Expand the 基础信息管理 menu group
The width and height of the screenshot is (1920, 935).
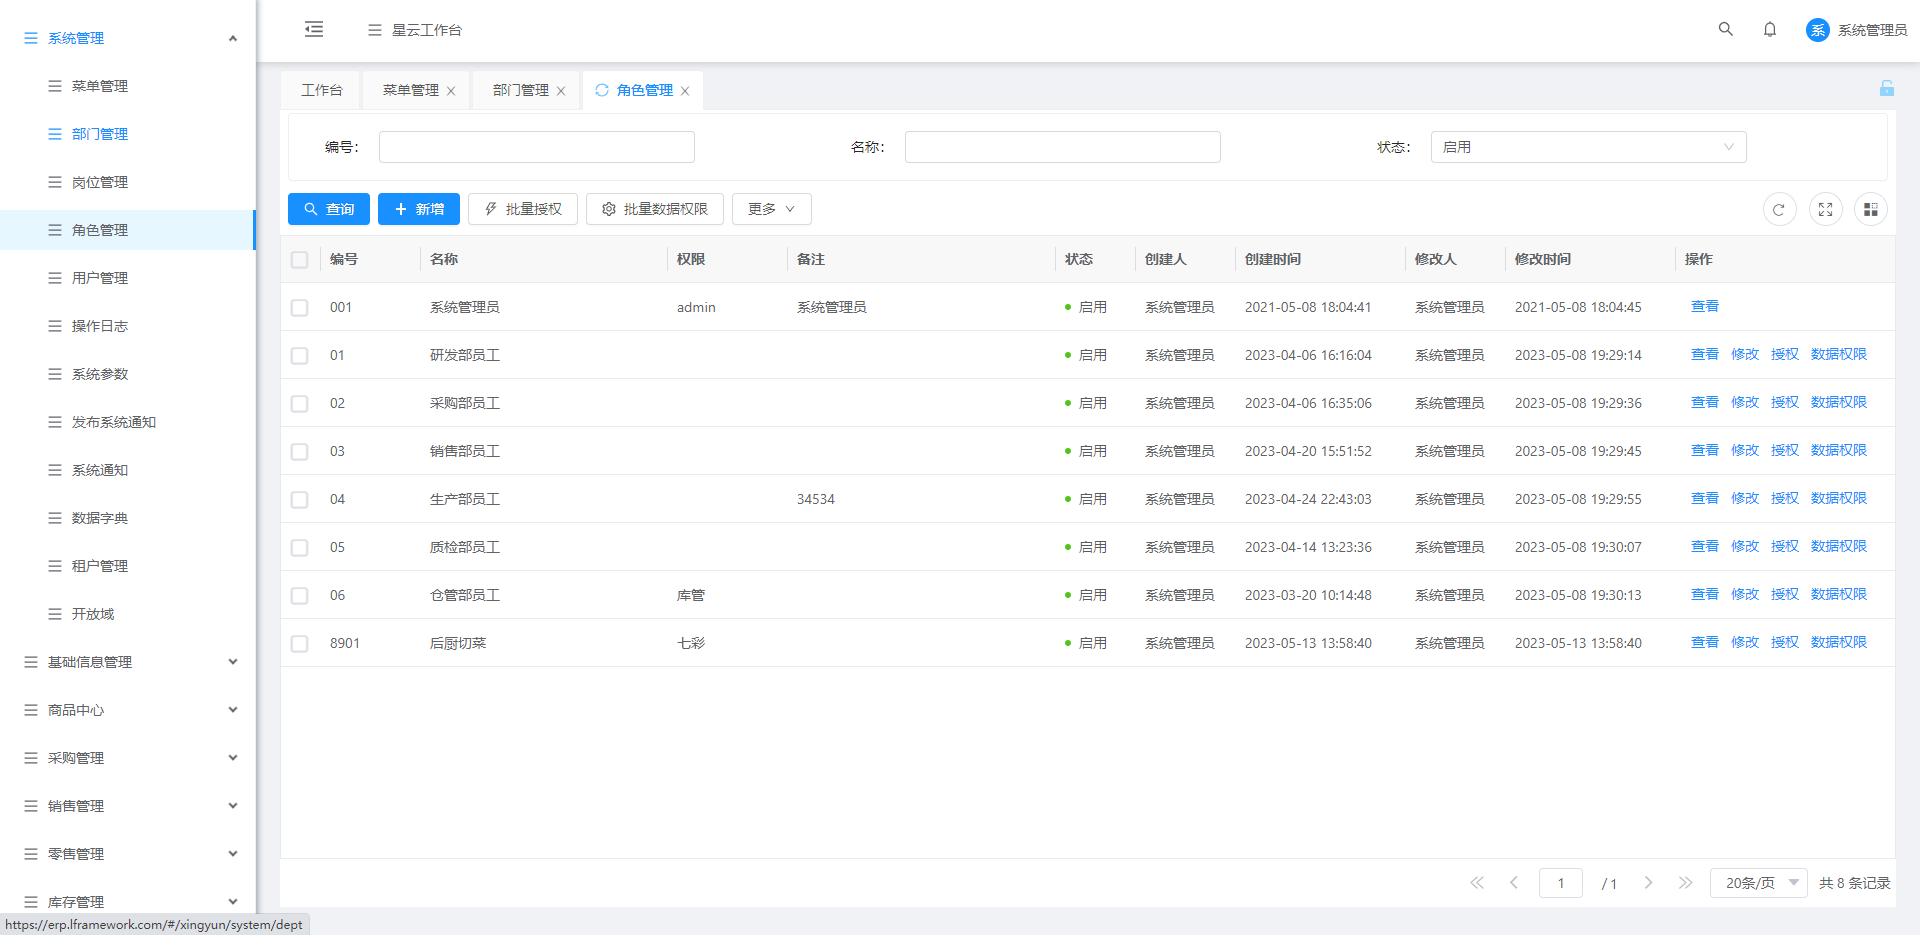tap(128, 662)
